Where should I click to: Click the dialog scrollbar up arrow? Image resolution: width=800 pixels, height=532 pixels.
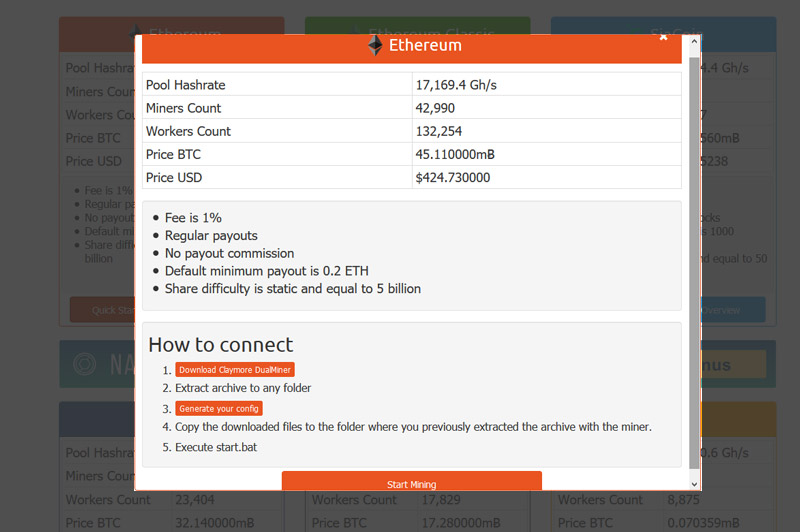tap(694, 41)
